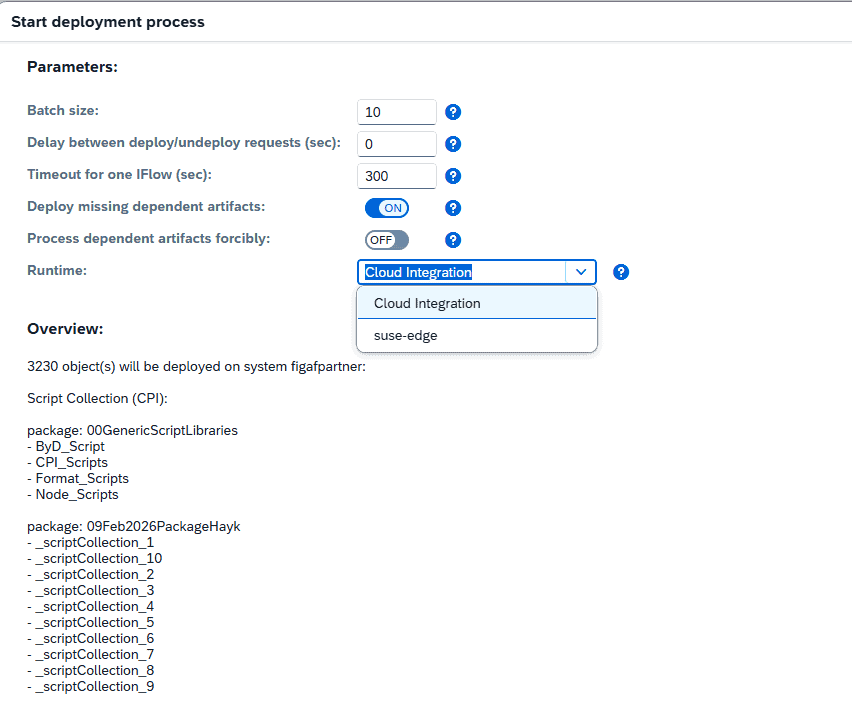The width and height of the screenshot is (852, 706).
Task: Click the Delay between requests input field
Action: click(397, 144)
